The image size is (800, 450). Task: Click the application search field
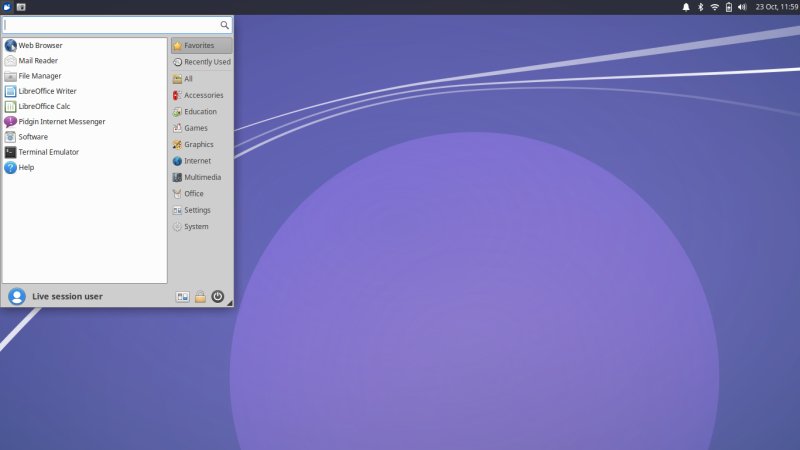coord(110,24)
